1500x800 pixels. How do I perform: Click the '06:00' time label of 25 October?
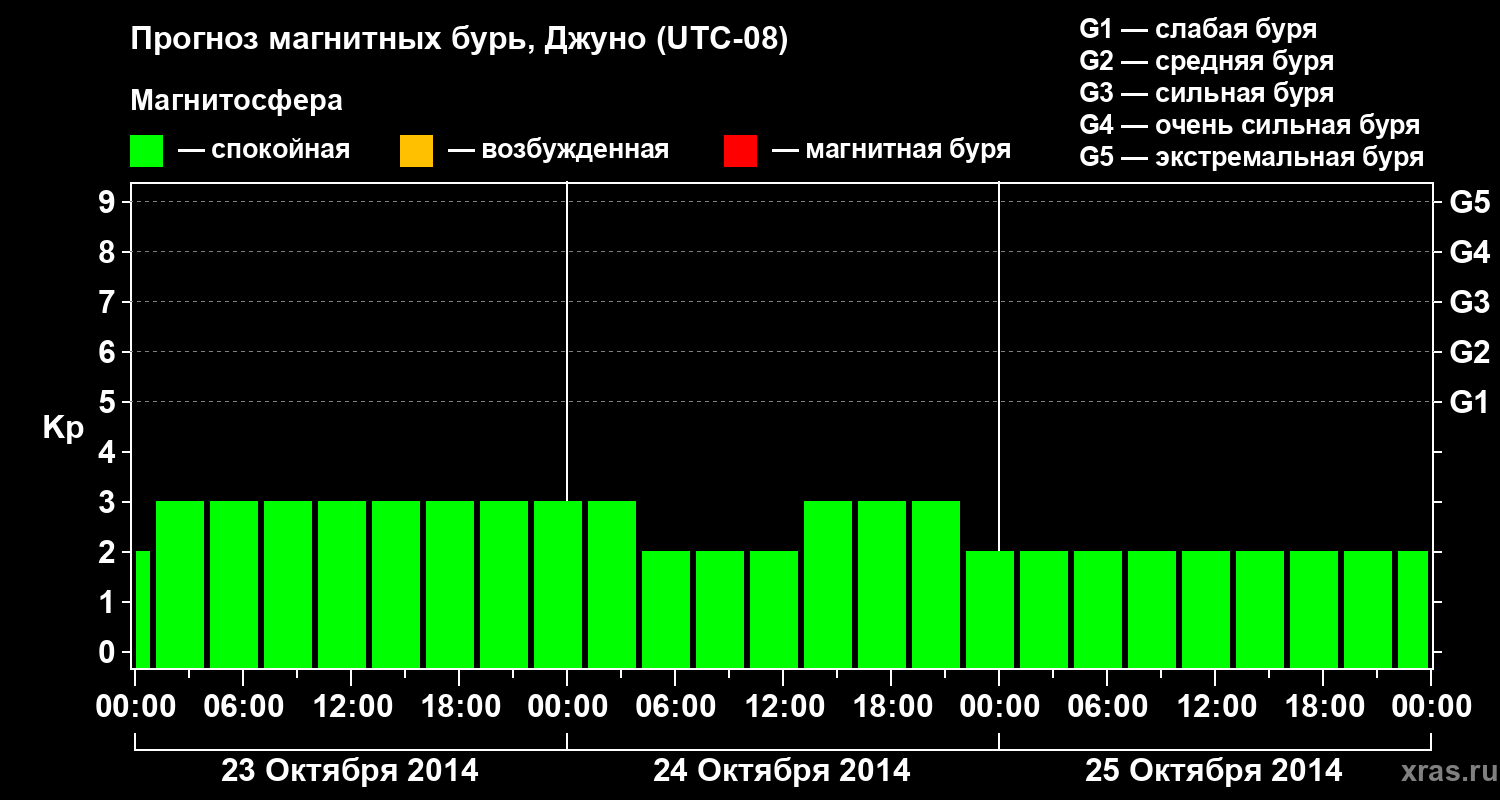pyautogui.click(x=1107, y=707)
